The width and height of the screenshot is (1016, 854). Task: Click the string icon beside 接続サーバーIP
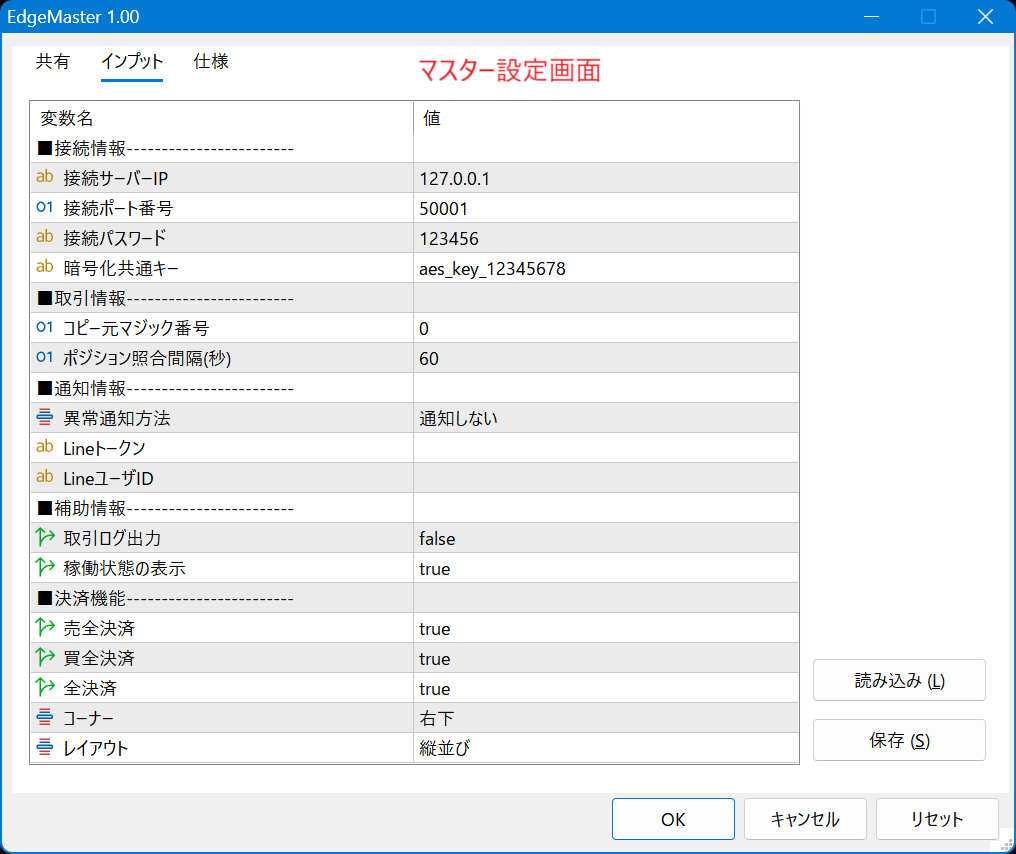point(45,177)
